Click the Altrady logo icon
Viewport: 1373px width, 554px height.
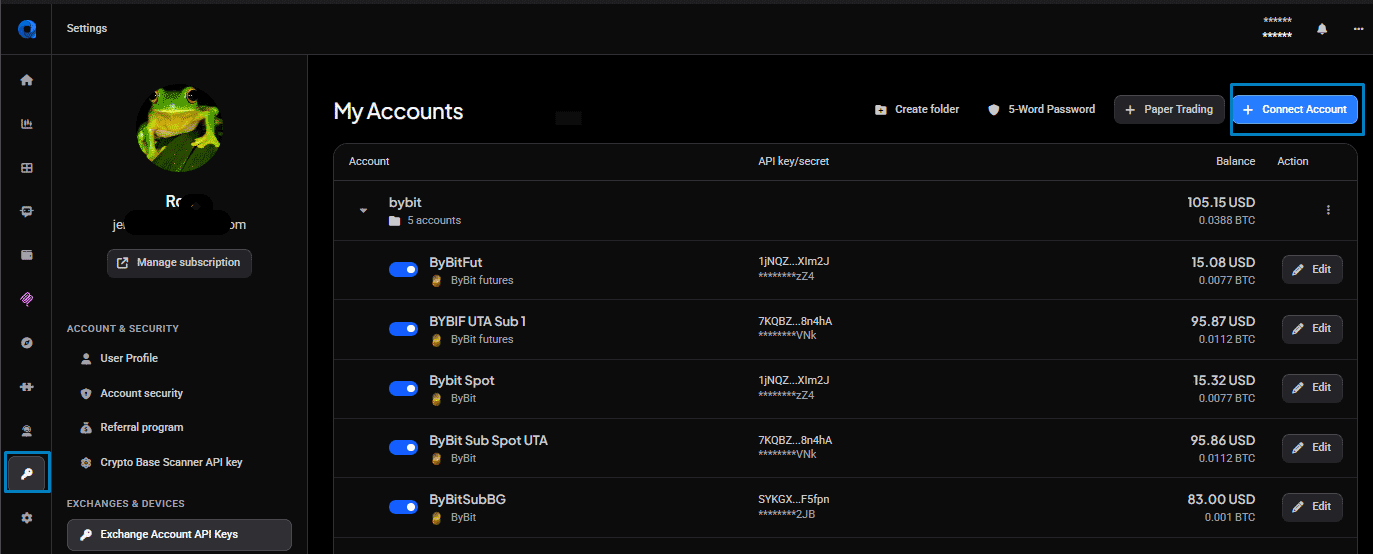pos(26,28)
